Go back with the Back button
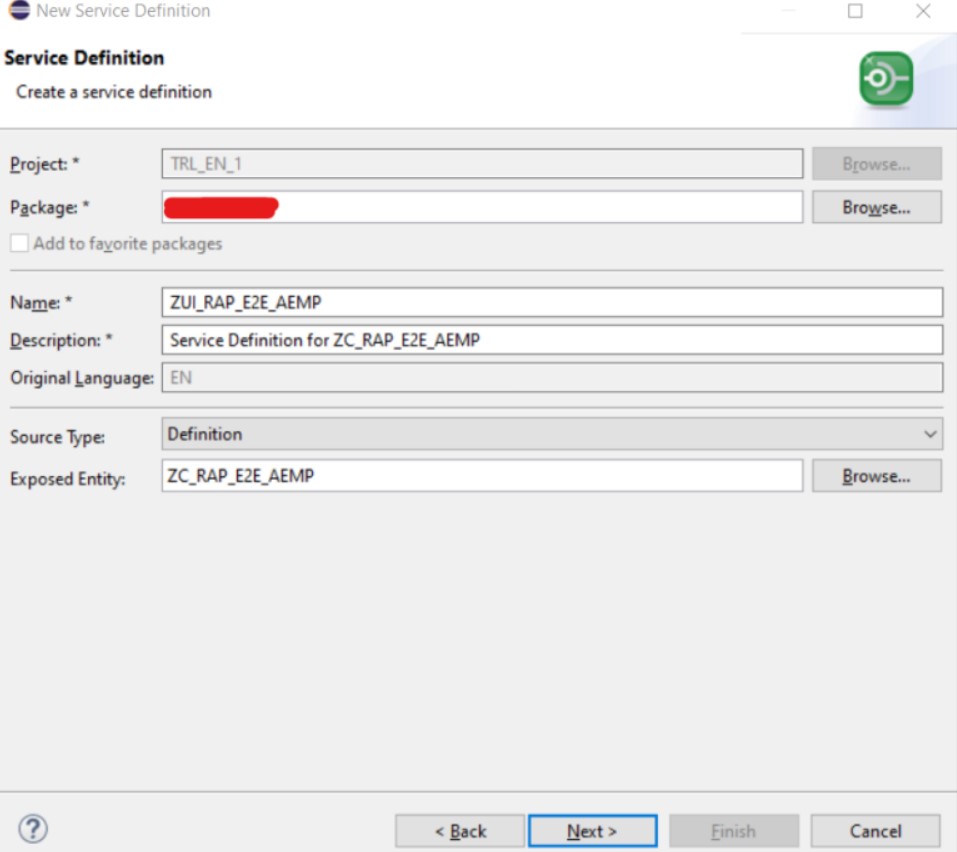This screenshot has width=957, height=852. click(x=460, y=831)
